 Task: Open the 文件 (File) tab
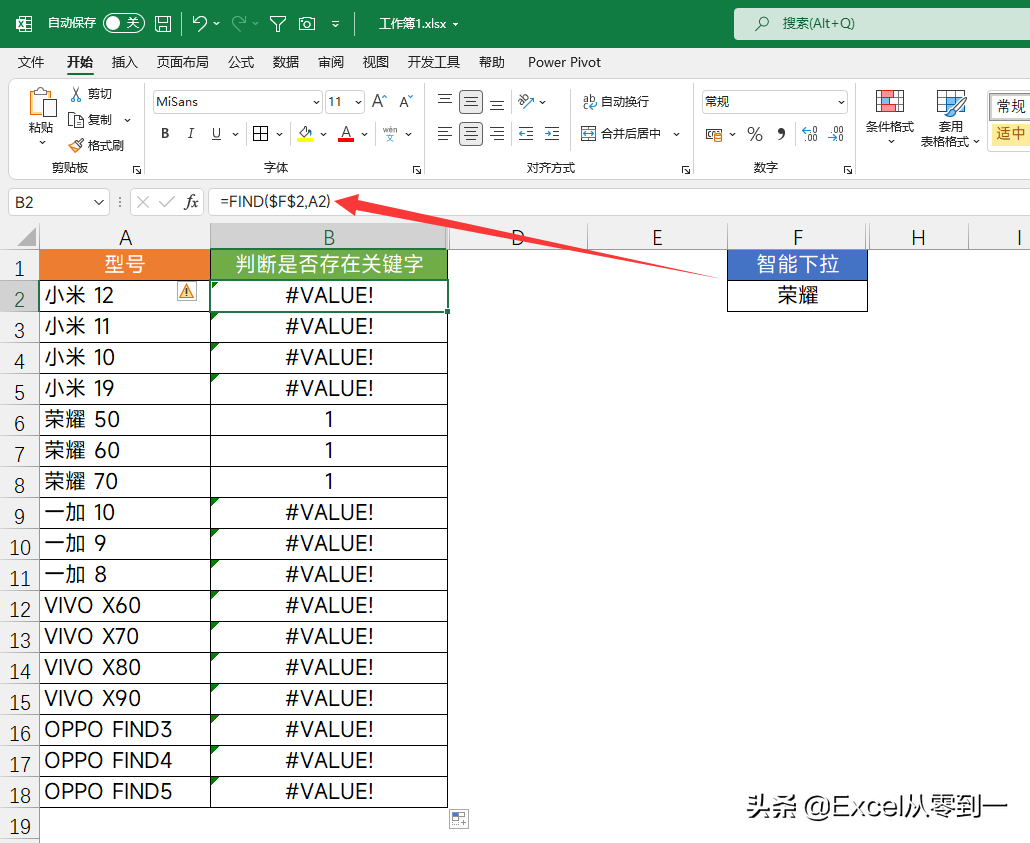pyautogui.click(x=31, y=62)
